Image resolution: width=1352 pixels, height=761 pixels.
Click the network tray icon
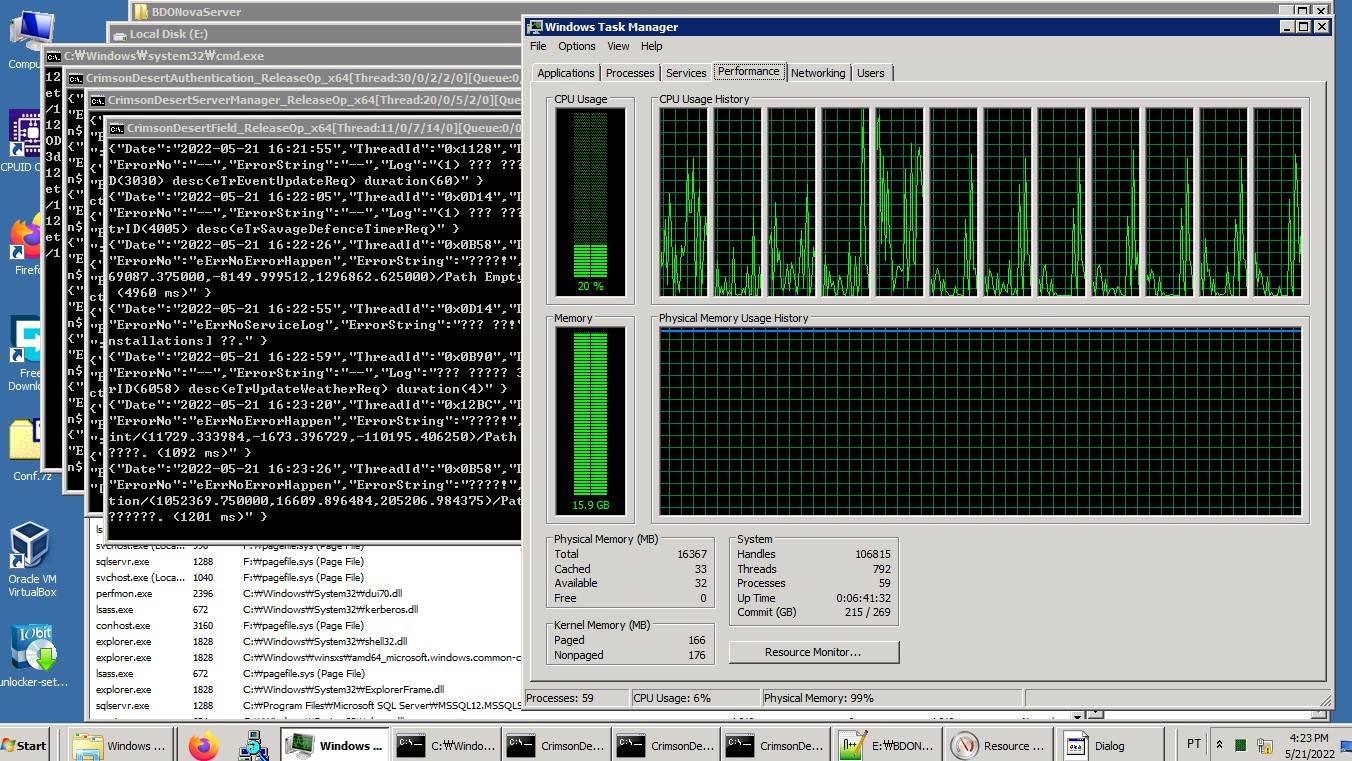(x=1263, y=745)
